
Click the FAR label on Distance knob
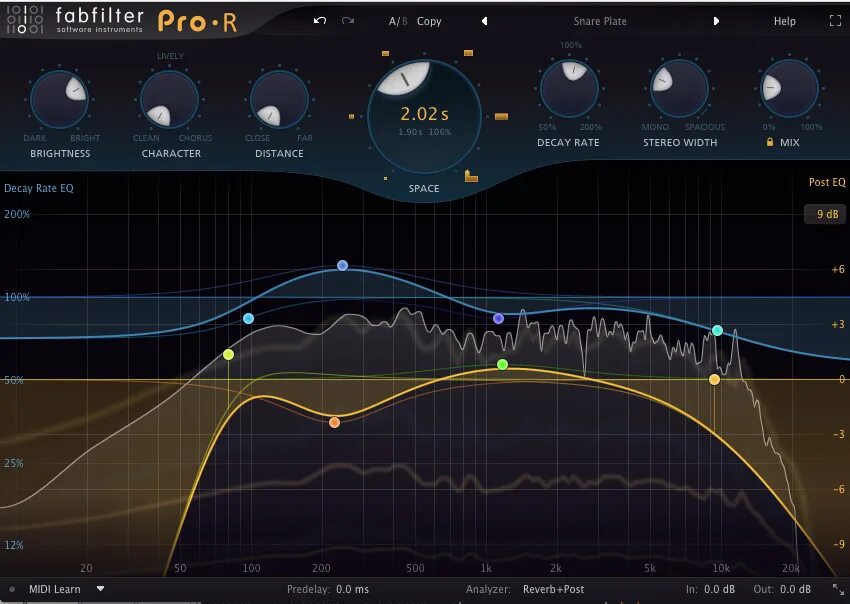point(305,138)
